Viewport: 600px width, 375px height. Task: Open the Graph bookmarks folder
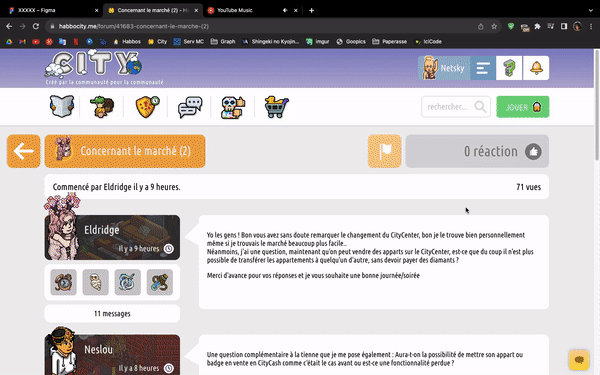(x=223, y=42)
